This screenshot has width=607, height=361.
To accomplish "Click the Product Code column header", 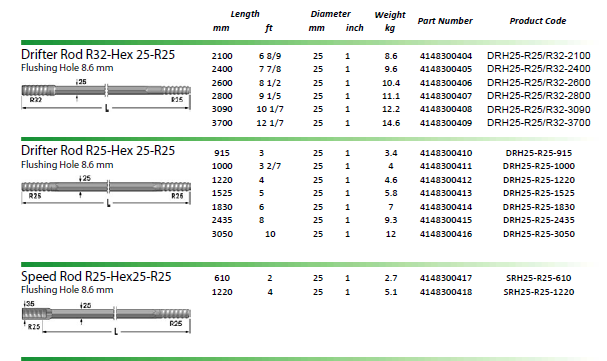I will pyautogui.click(x=538, y=21).
